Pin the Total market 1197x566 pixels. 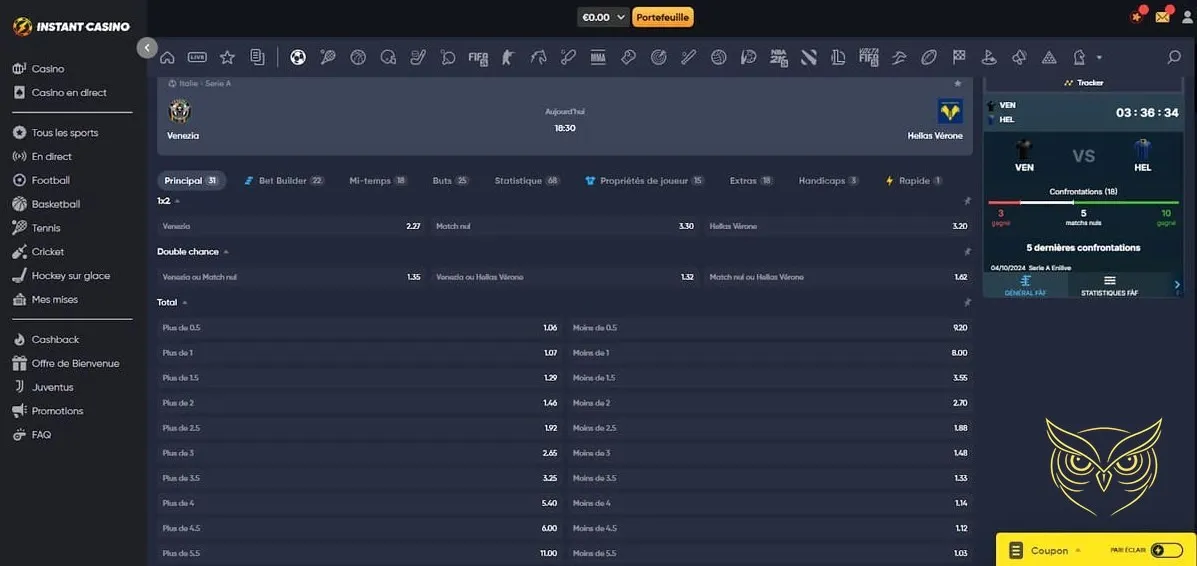pyautogui.click(x=967, y=302)
